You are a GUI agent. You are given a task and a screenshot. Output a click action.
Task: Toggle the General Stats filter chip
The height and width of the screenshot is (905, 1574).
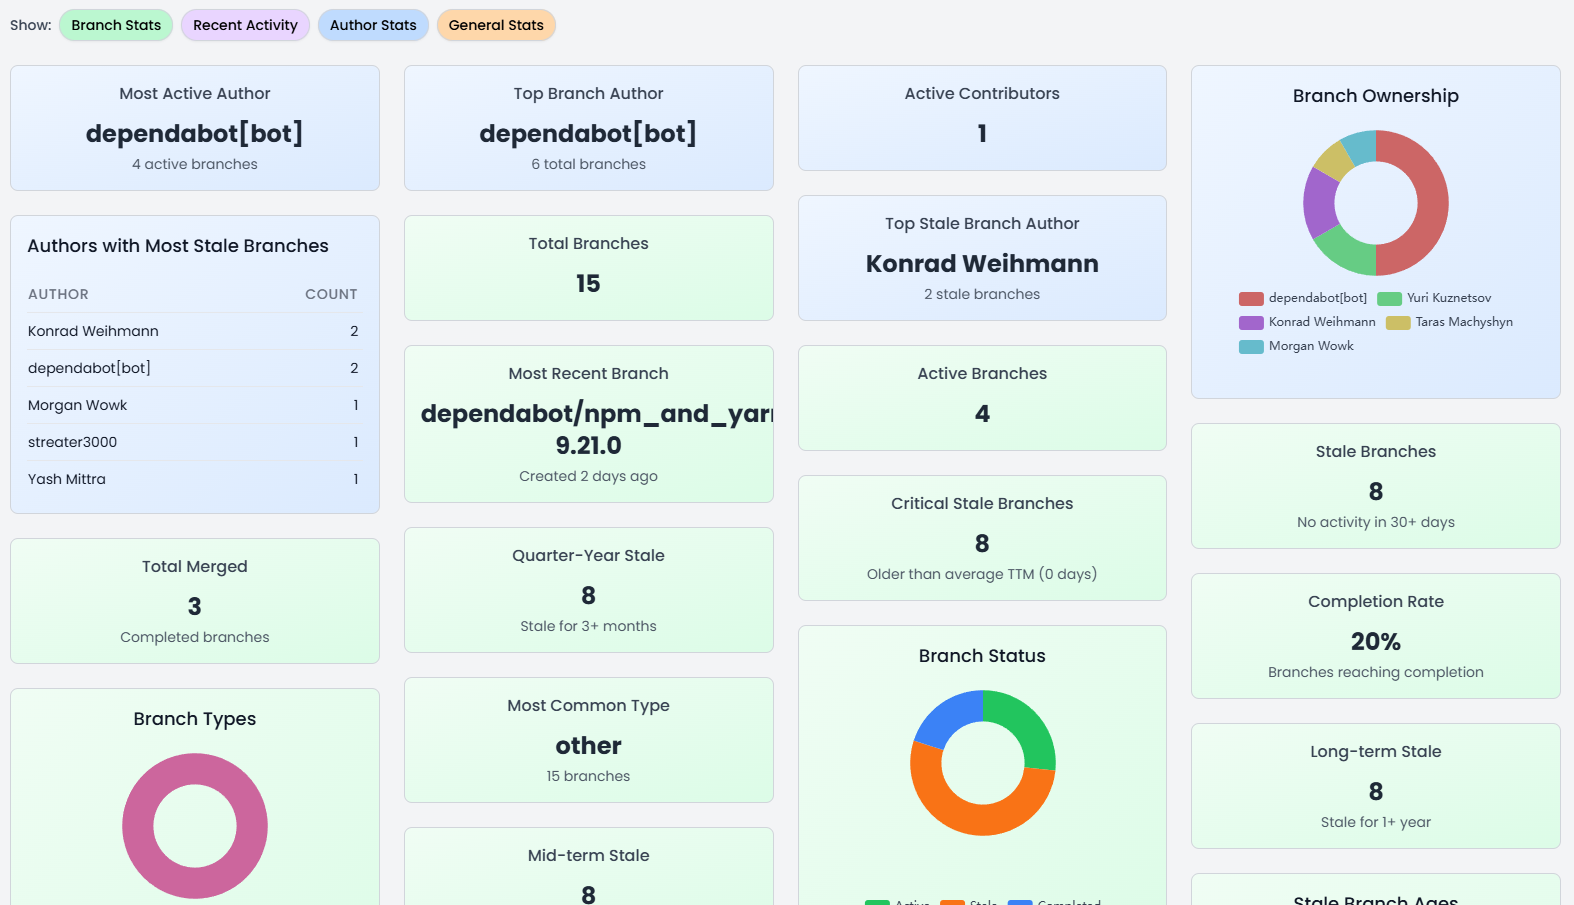[x=496, y=25]
